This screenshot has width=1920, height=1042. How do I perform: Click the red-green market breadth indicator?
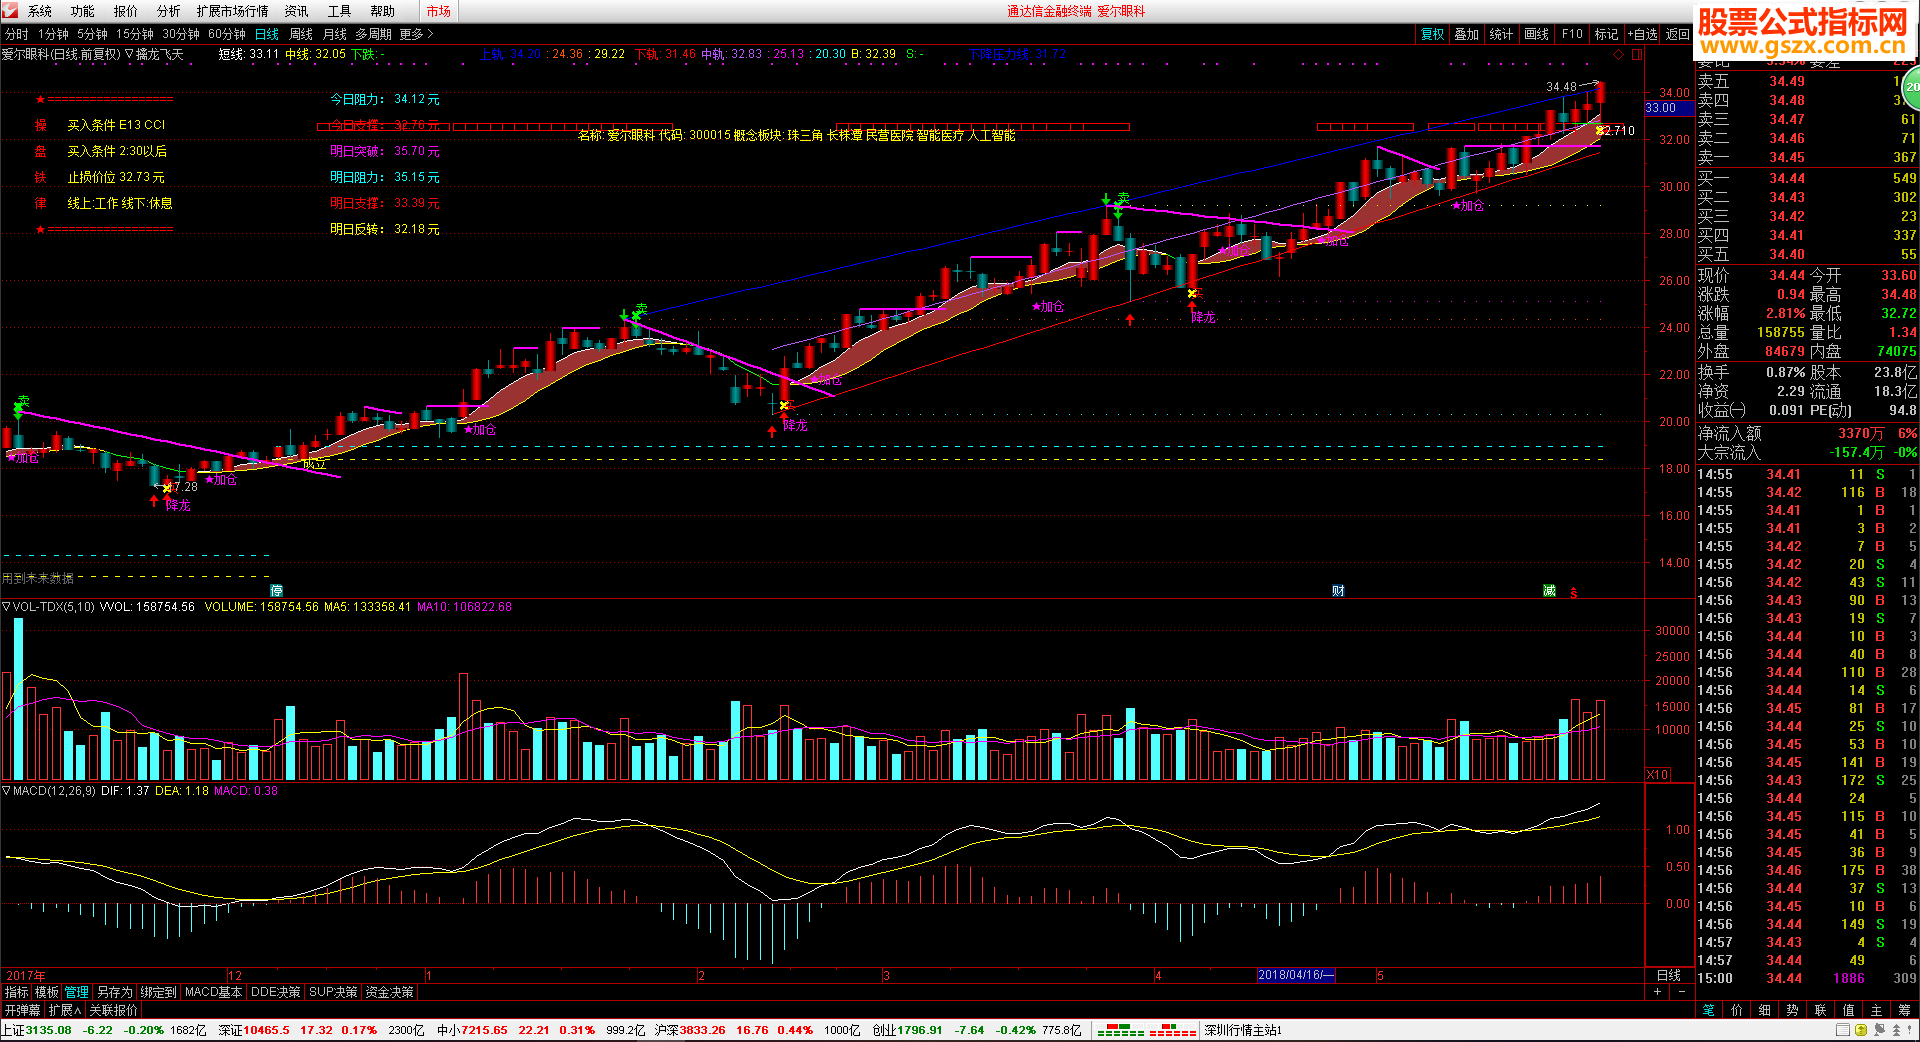coord(1146,1030)
